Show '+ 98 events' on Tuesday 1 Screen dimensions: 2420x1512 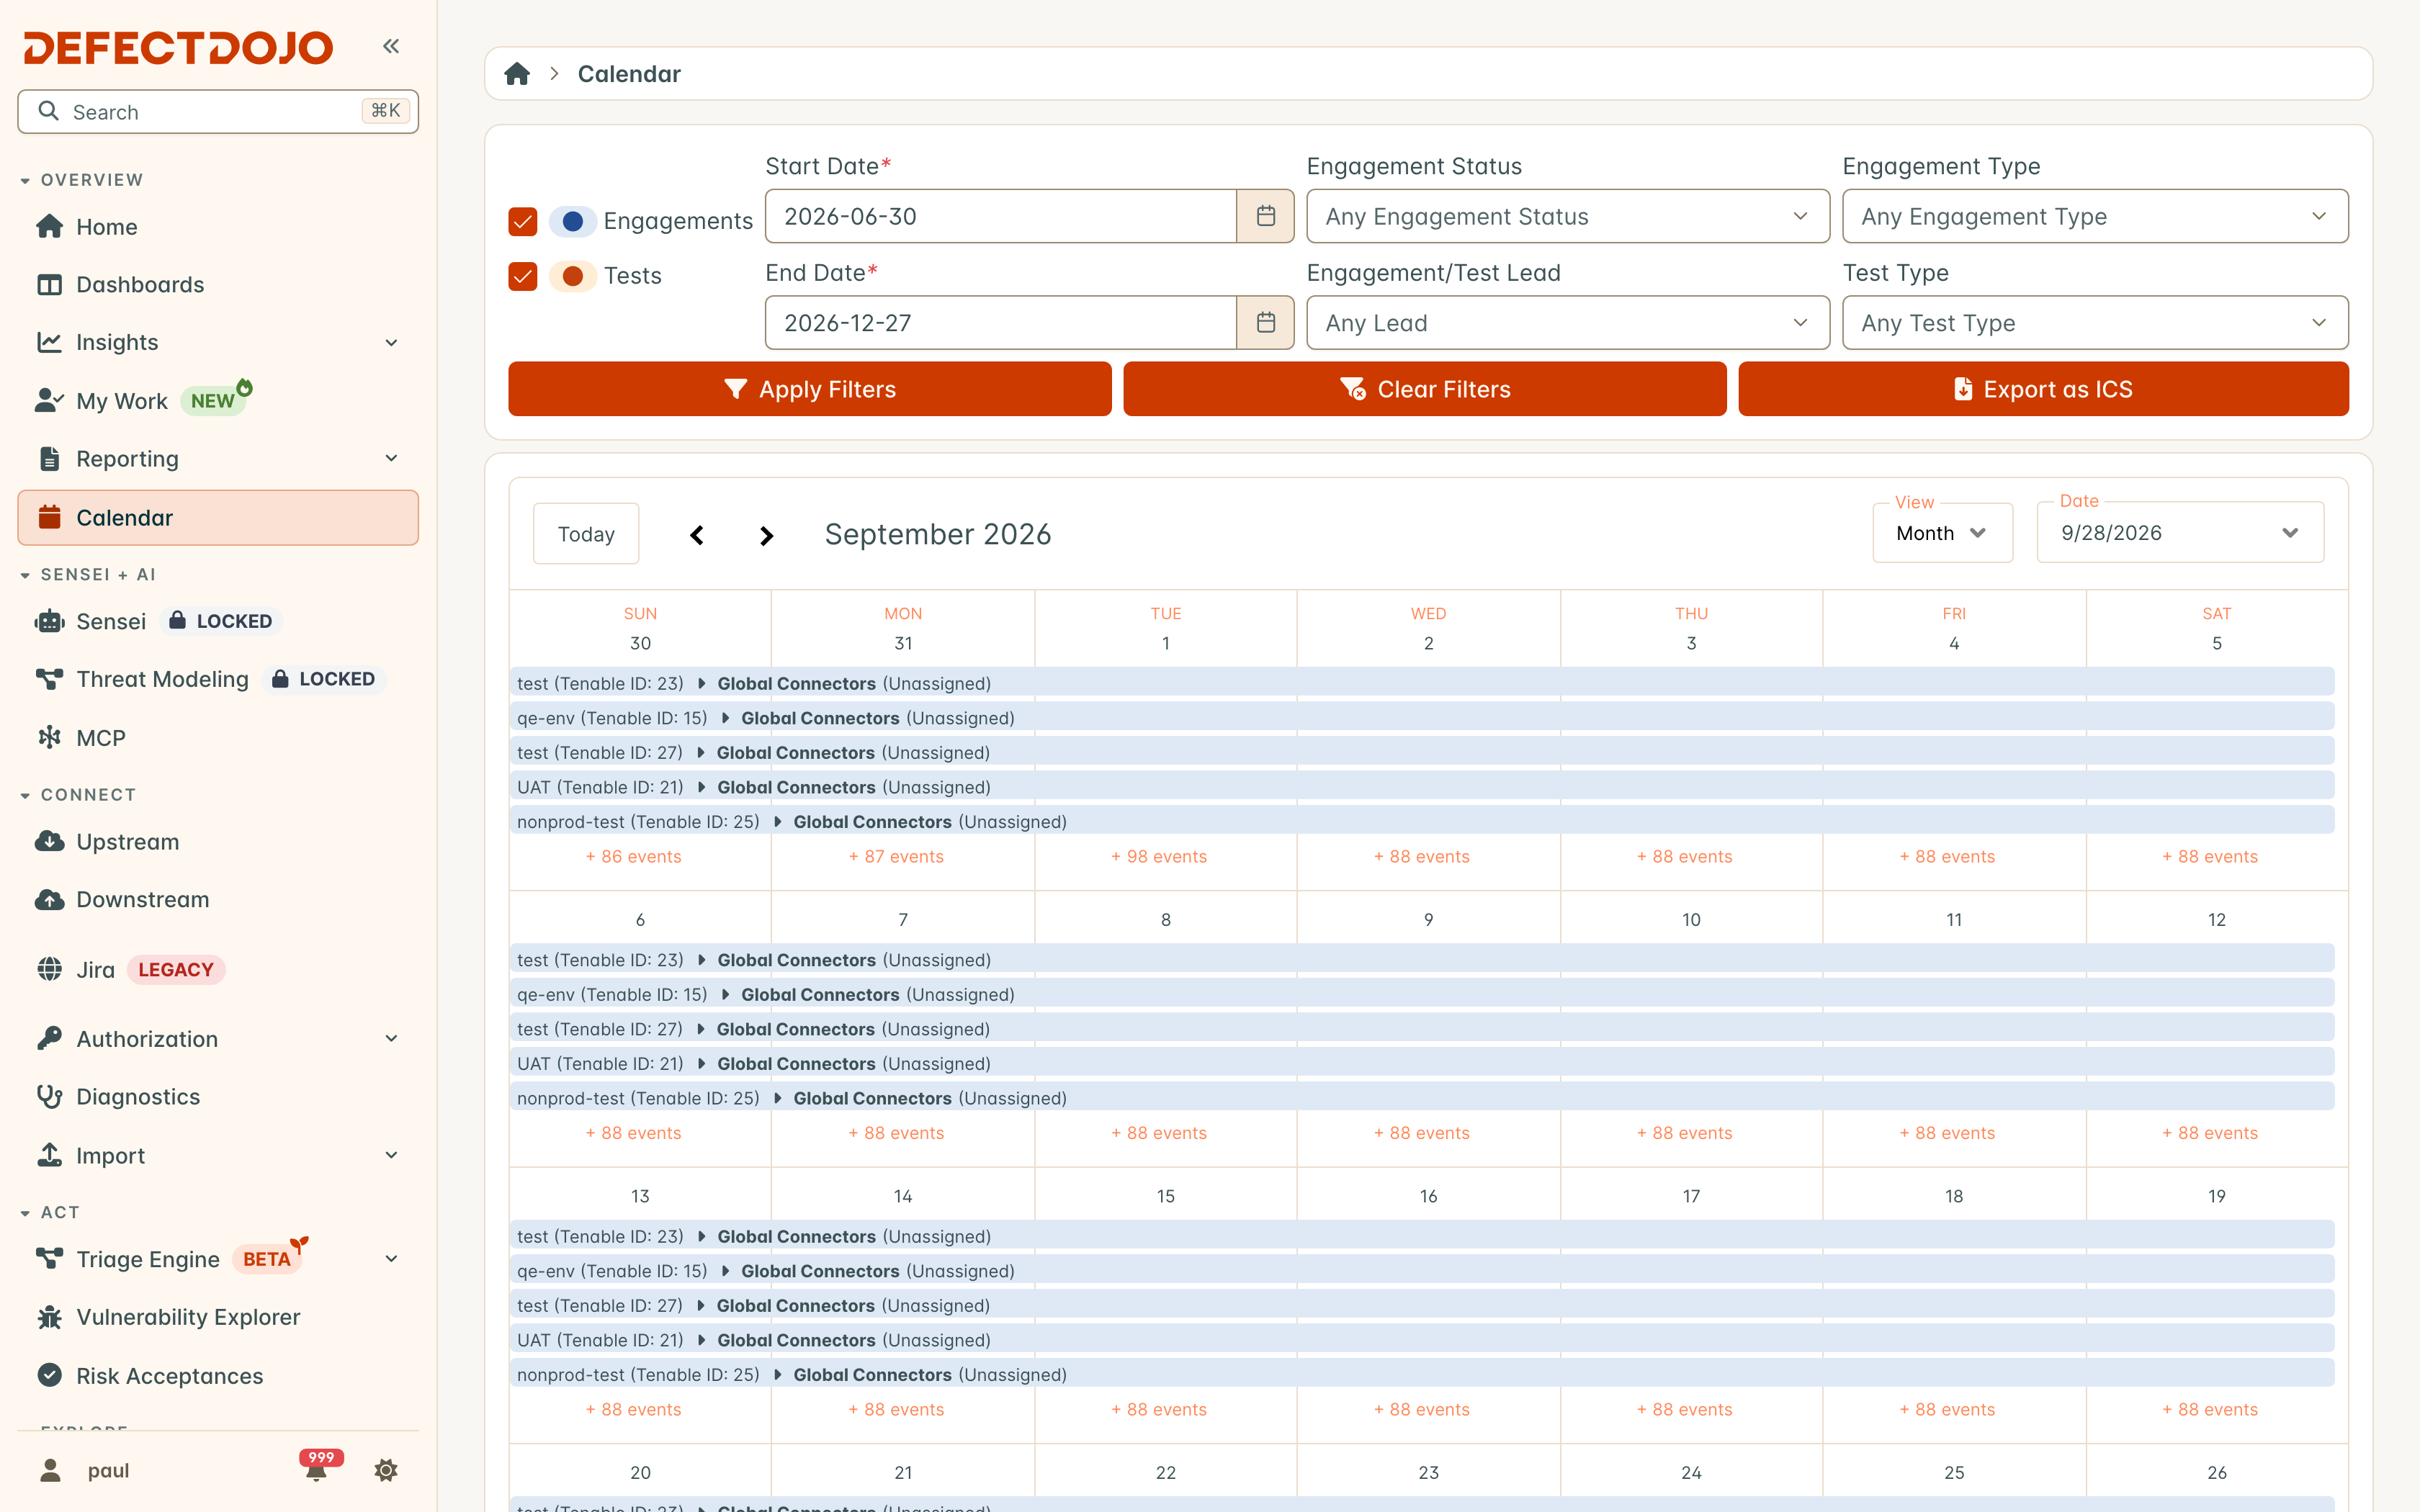point(1159,856)
